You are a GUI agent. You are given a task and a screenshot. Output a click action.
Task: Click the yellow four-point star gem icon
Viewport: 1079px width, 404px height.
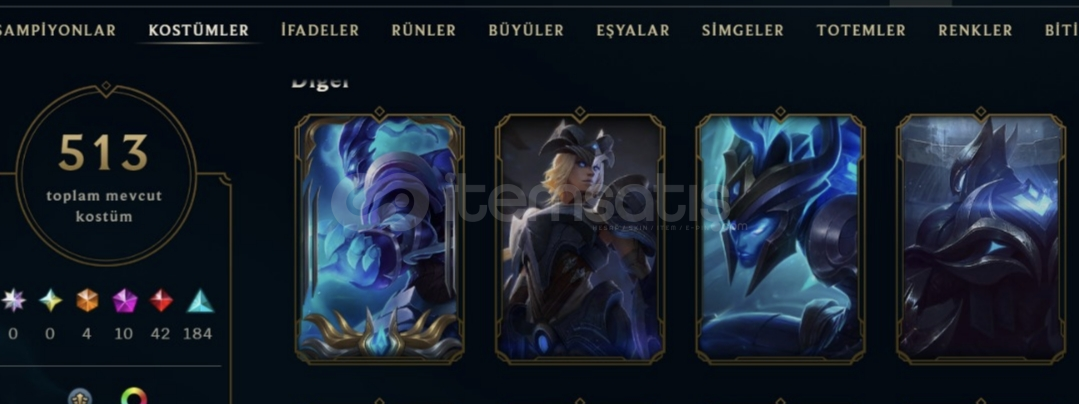click(x=50, y=300)
